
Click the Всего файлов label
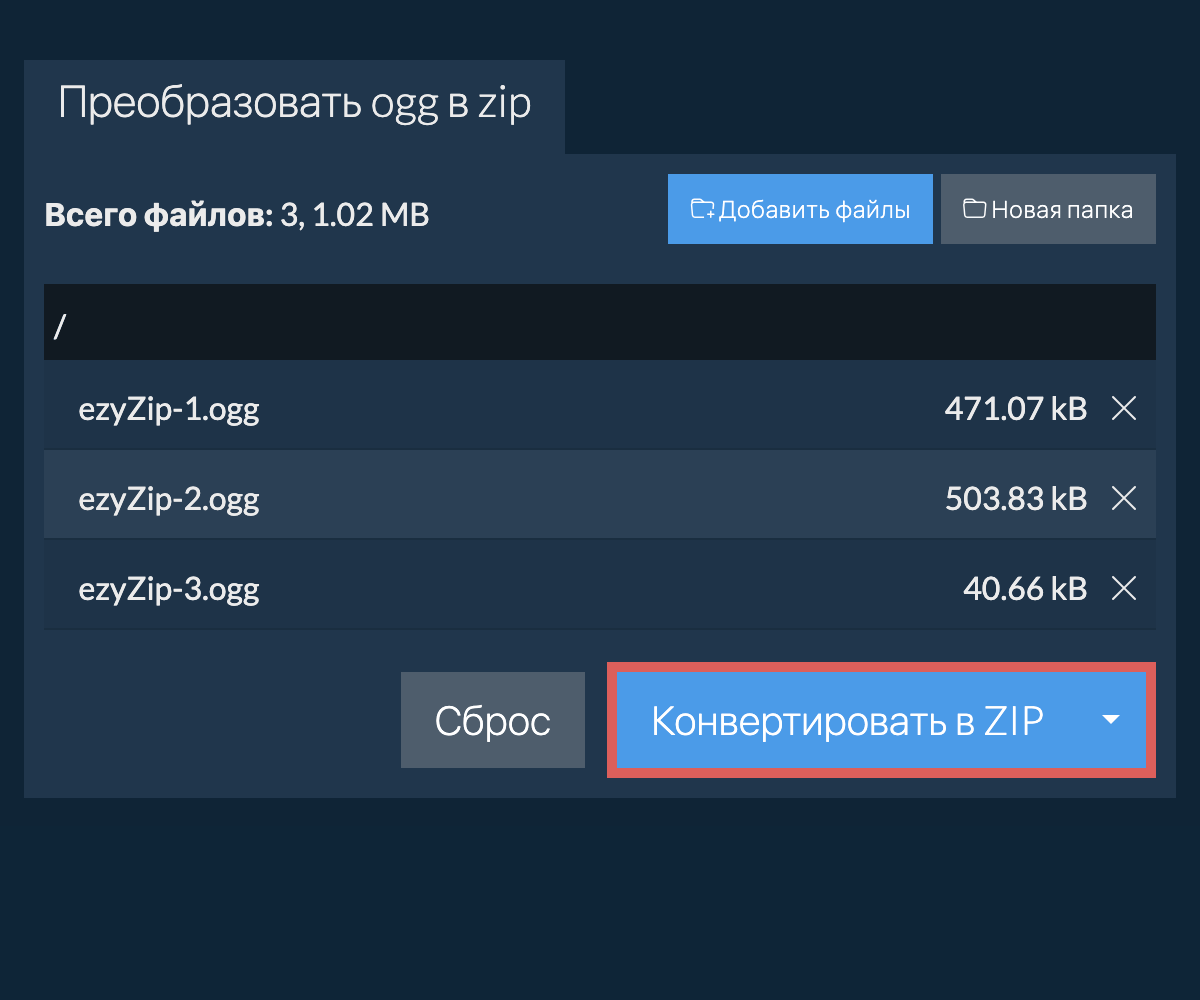[x=158, y=215]
